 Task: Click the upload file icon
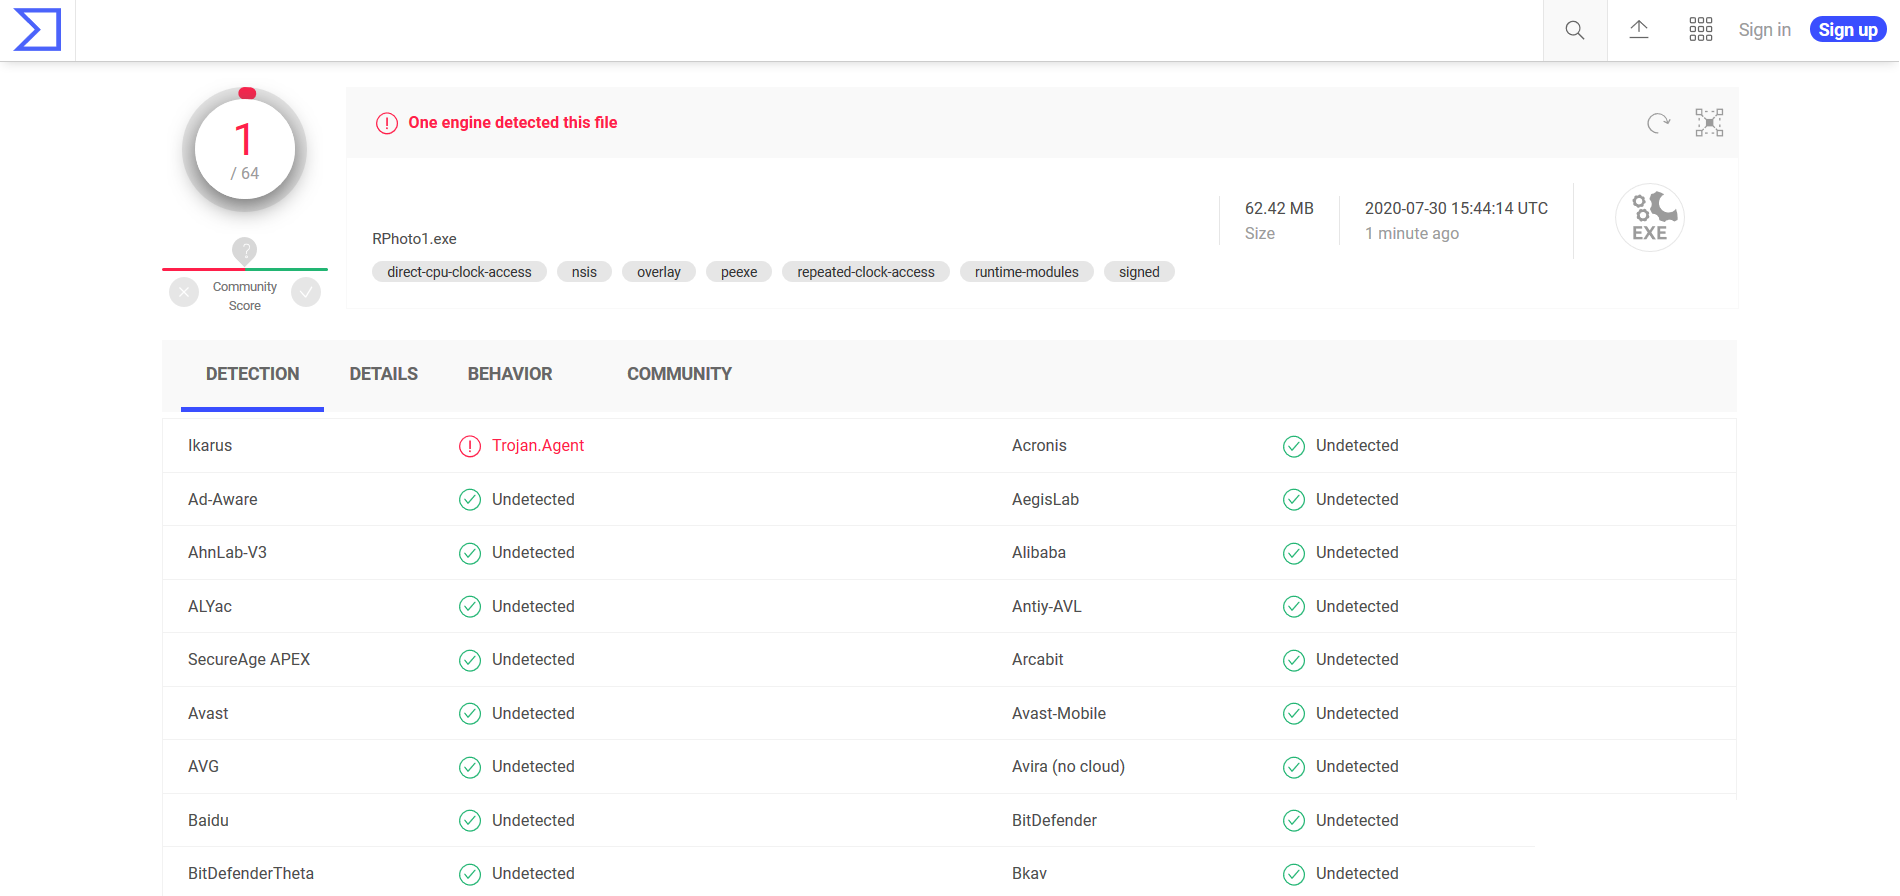click(x=1639, y=30)
